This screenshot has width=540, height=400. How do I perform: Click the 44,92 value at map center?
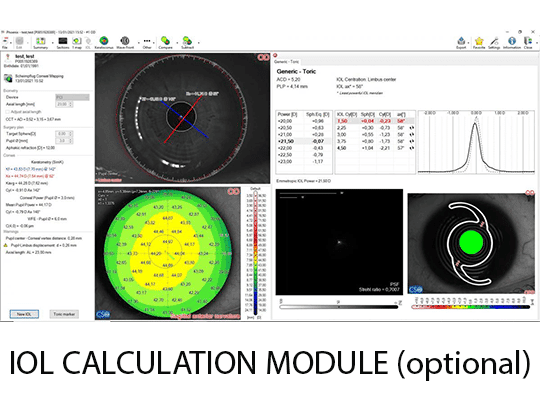(x=167, y=242)
